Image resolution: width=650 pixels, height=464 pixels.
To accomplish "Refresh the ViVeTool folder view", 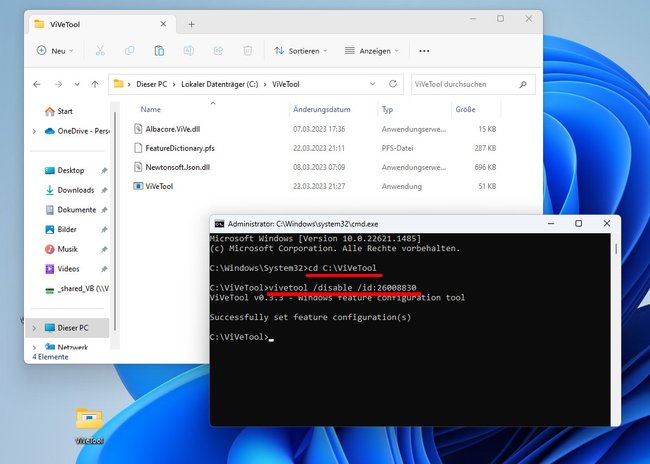I will coord(393,84).
